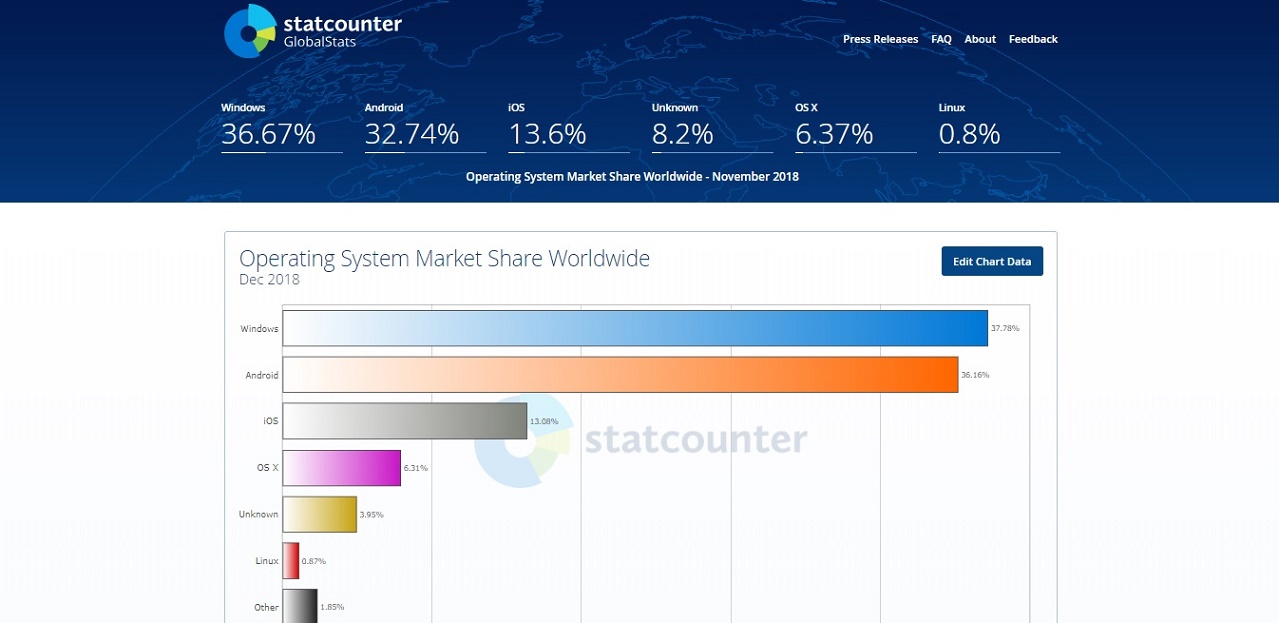1279x623 pixels.
Task: Click the Unknown axis label in chart
Action: [x=258, y=514]
